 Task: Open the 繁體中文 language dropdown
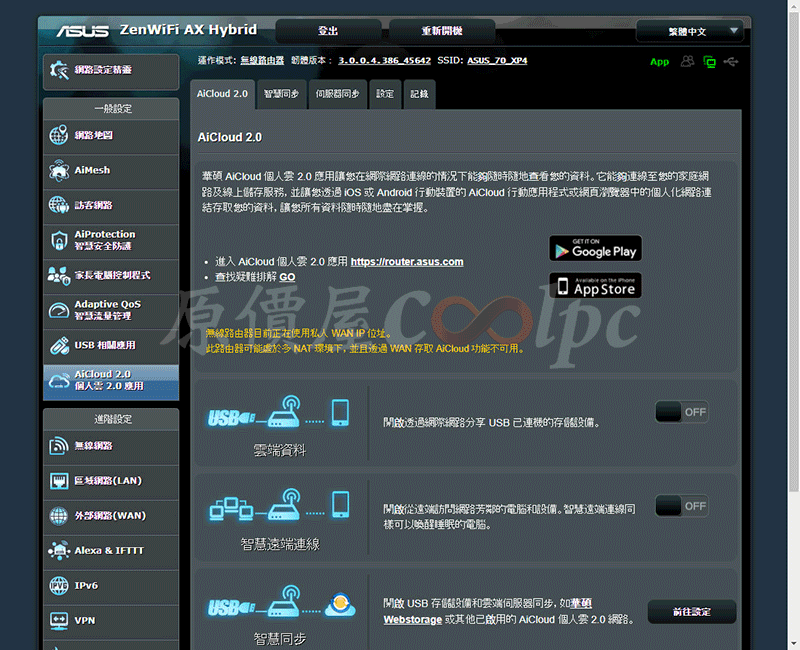(x=690, y=32)
